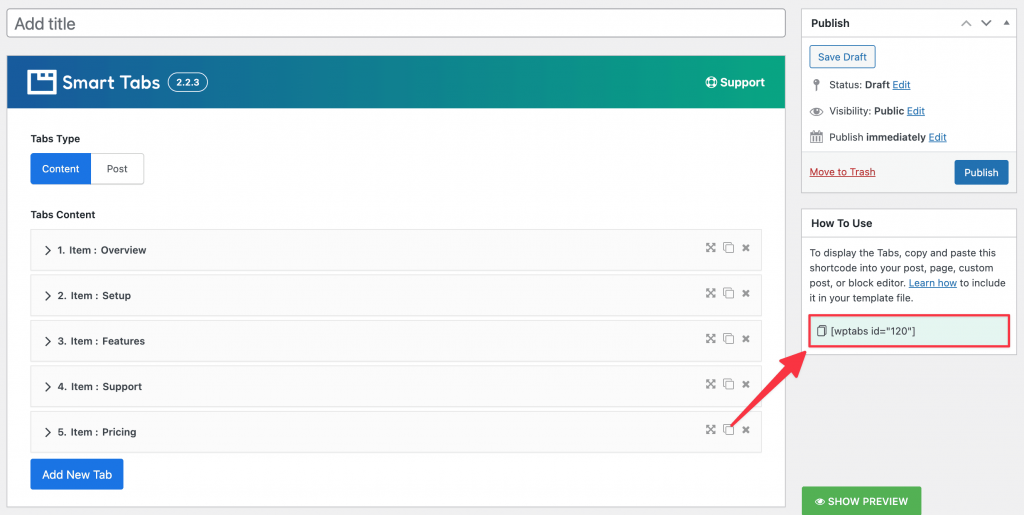Remove the Pricing tab item
The height and width of the screenshot is (515, 1024).
(746, 429)
